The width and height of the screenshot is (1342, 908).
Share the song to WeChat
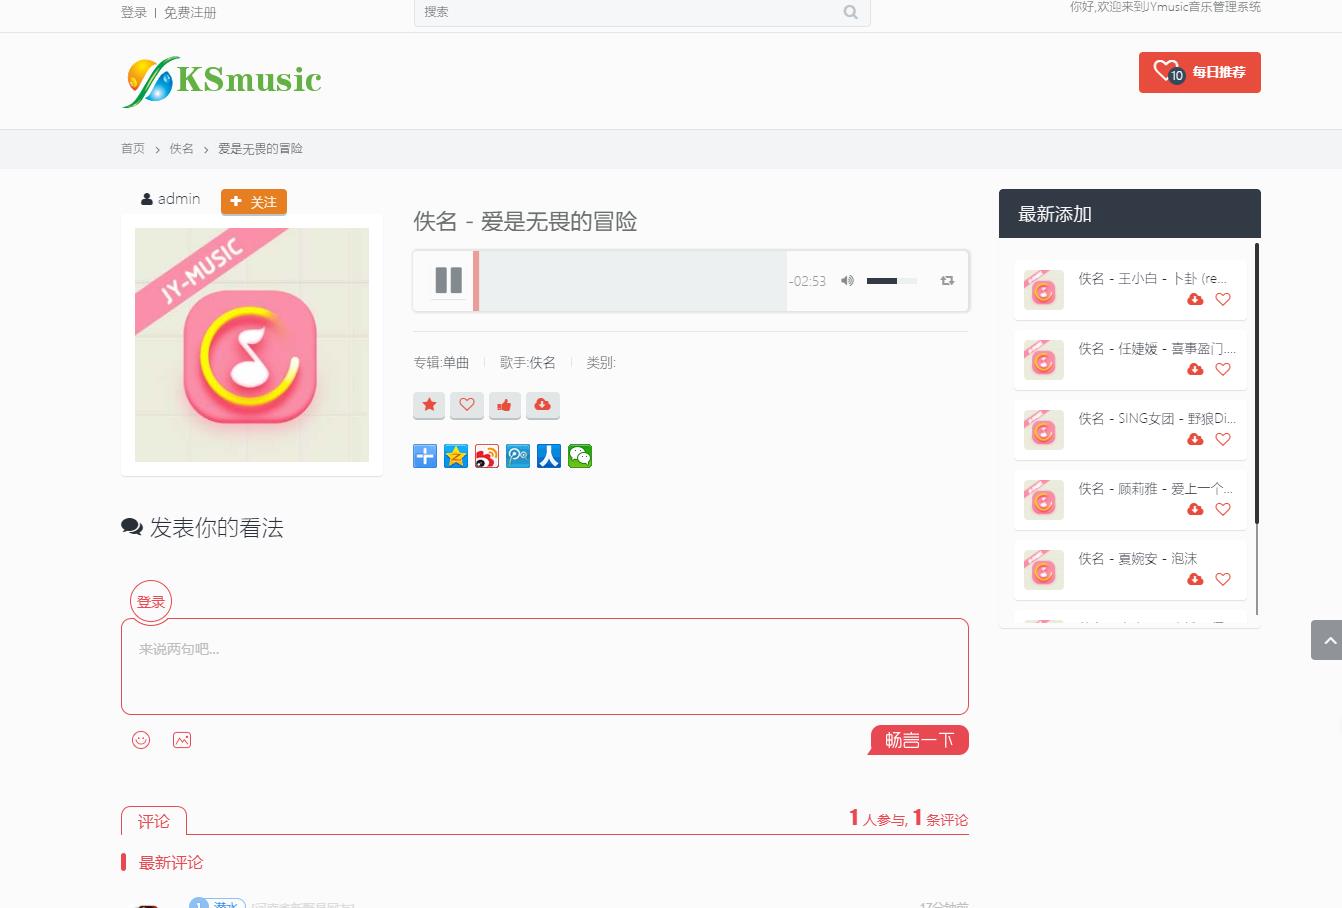coord(580,457)
